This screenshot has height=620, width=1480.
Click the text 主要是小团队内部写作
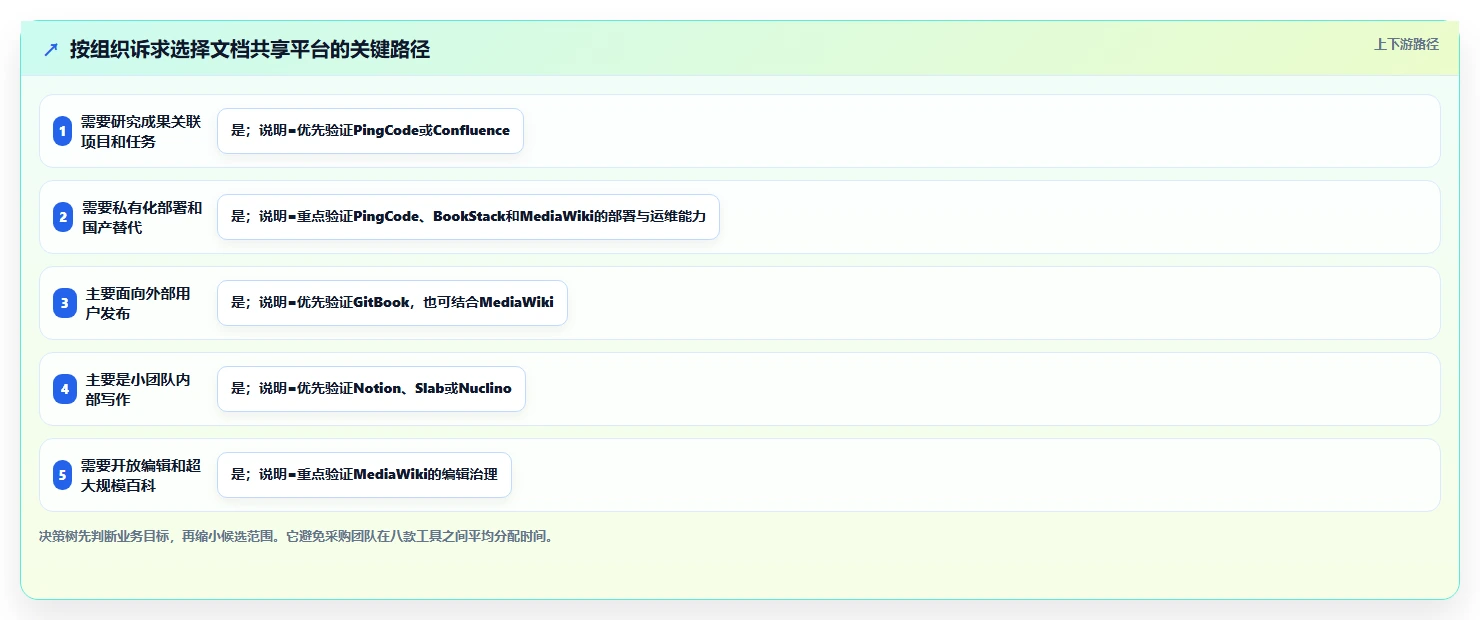coord(138,389)
